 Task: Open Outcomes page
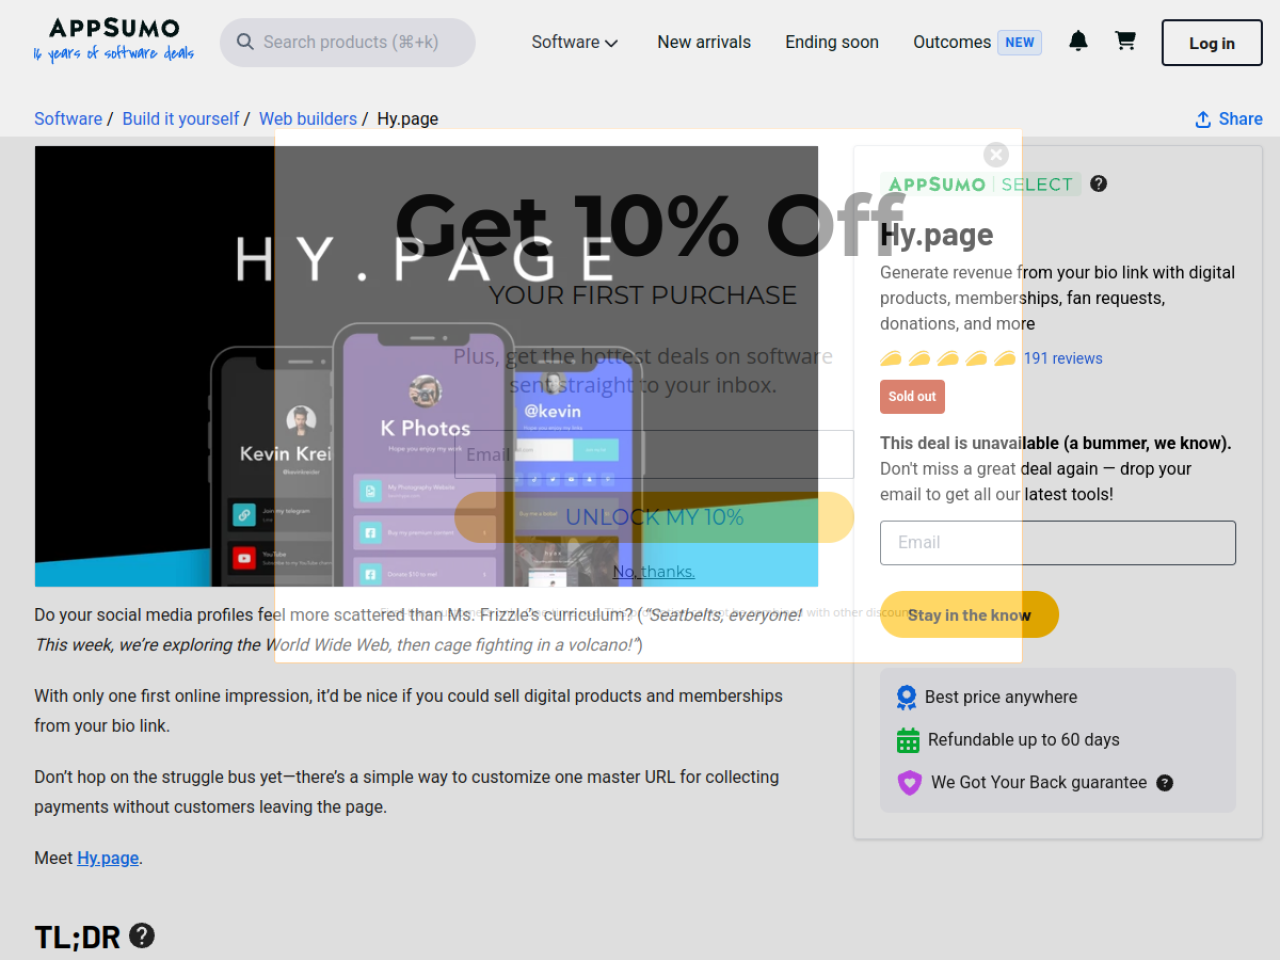click(952, 42)
